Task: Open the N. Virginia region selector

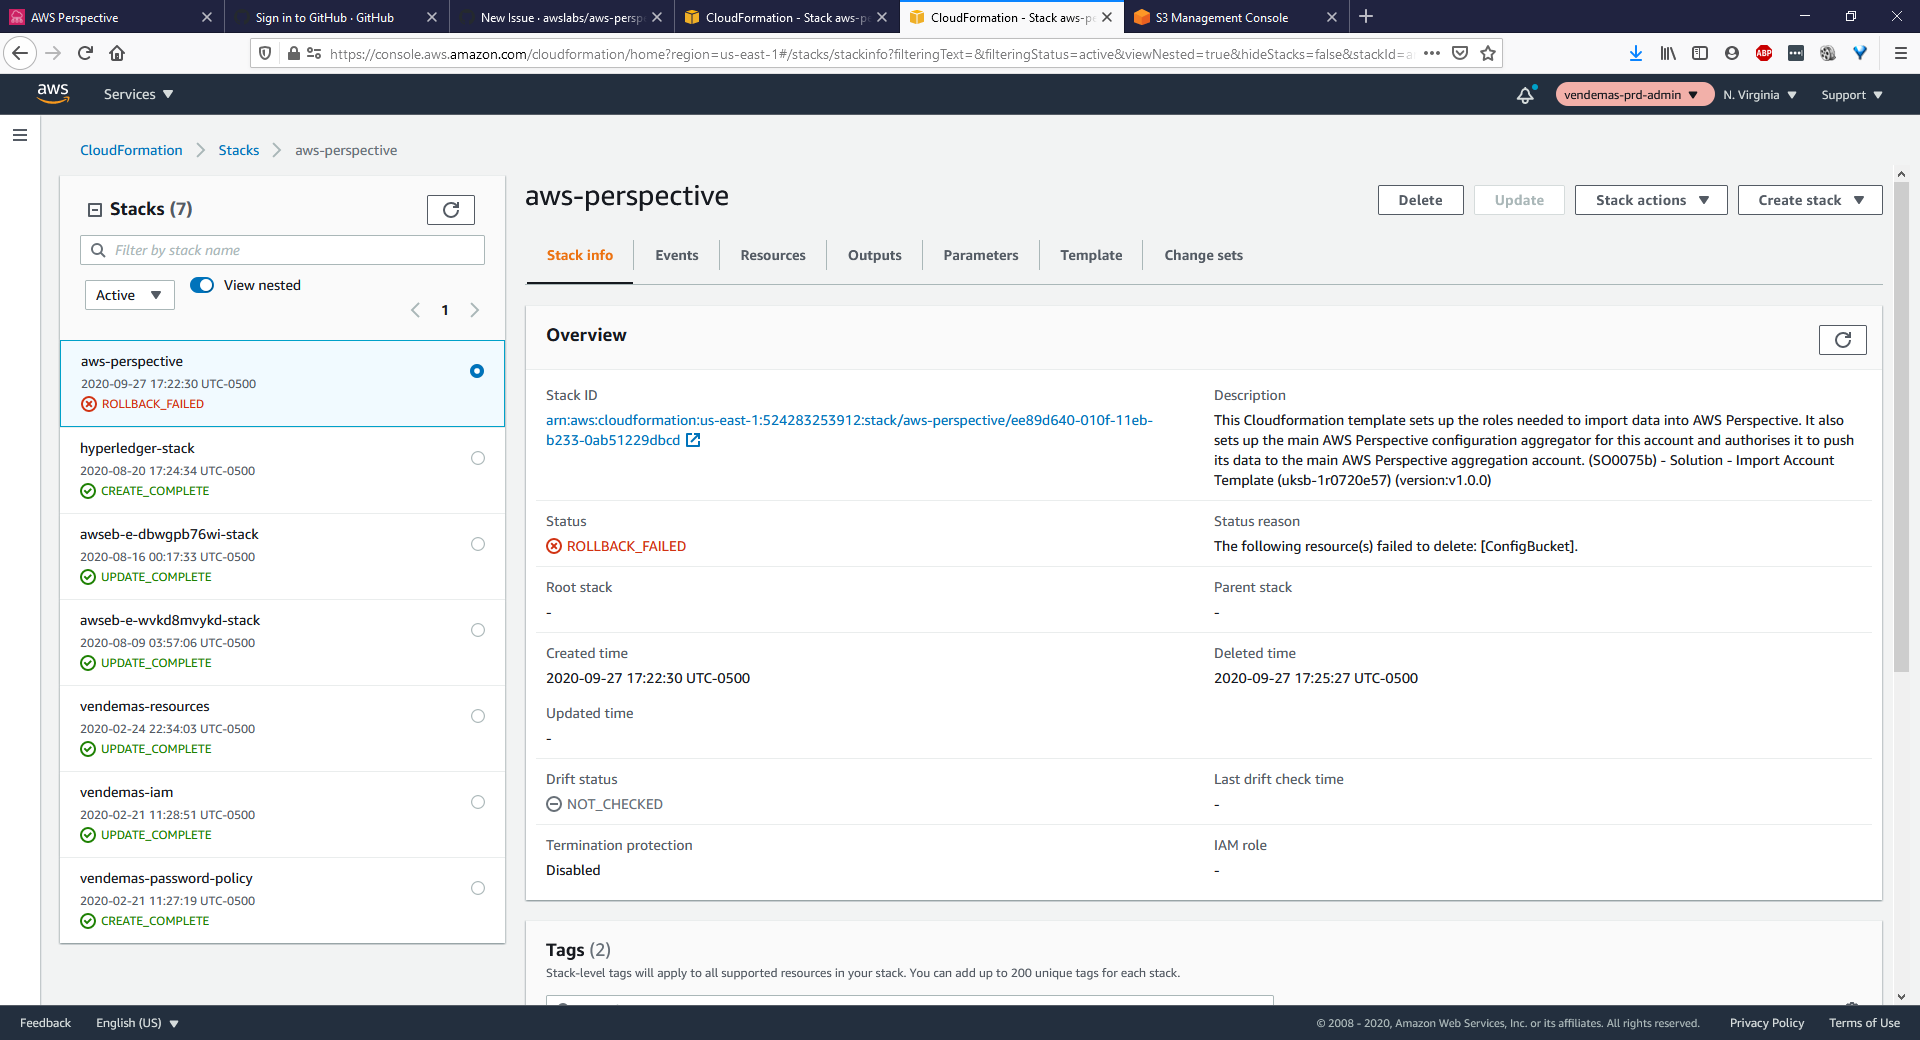Action: (1758, 94)
